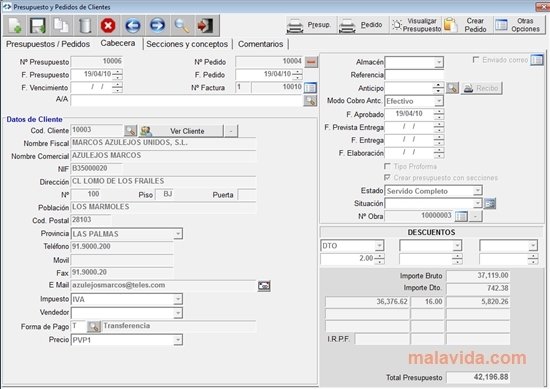The height and width of the screenshot is (389, 550).
Task: Click the Anticipo amount spinner
Action: pos(438,88)
